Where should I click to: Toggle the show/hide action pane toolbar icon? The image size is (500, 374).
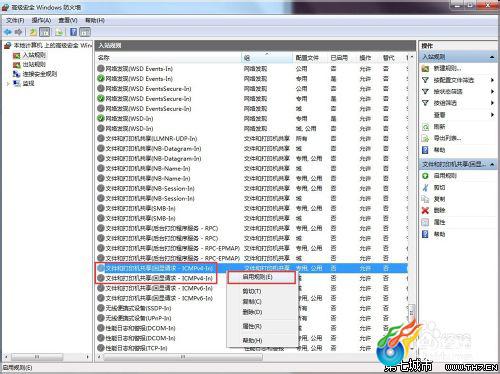point(85,32)
